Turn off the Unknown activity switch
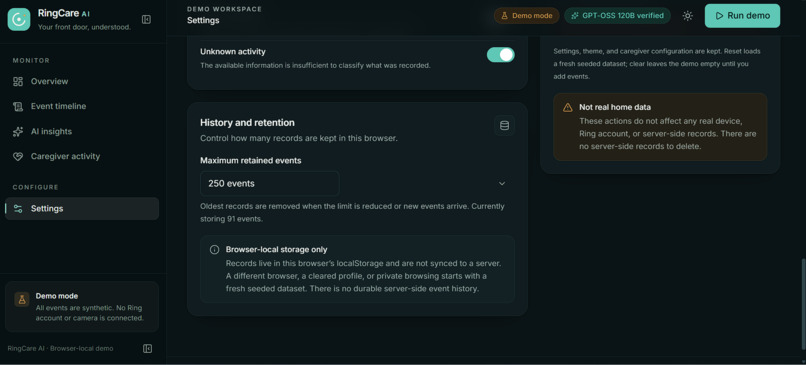The image size is (806, 365). 501,55
